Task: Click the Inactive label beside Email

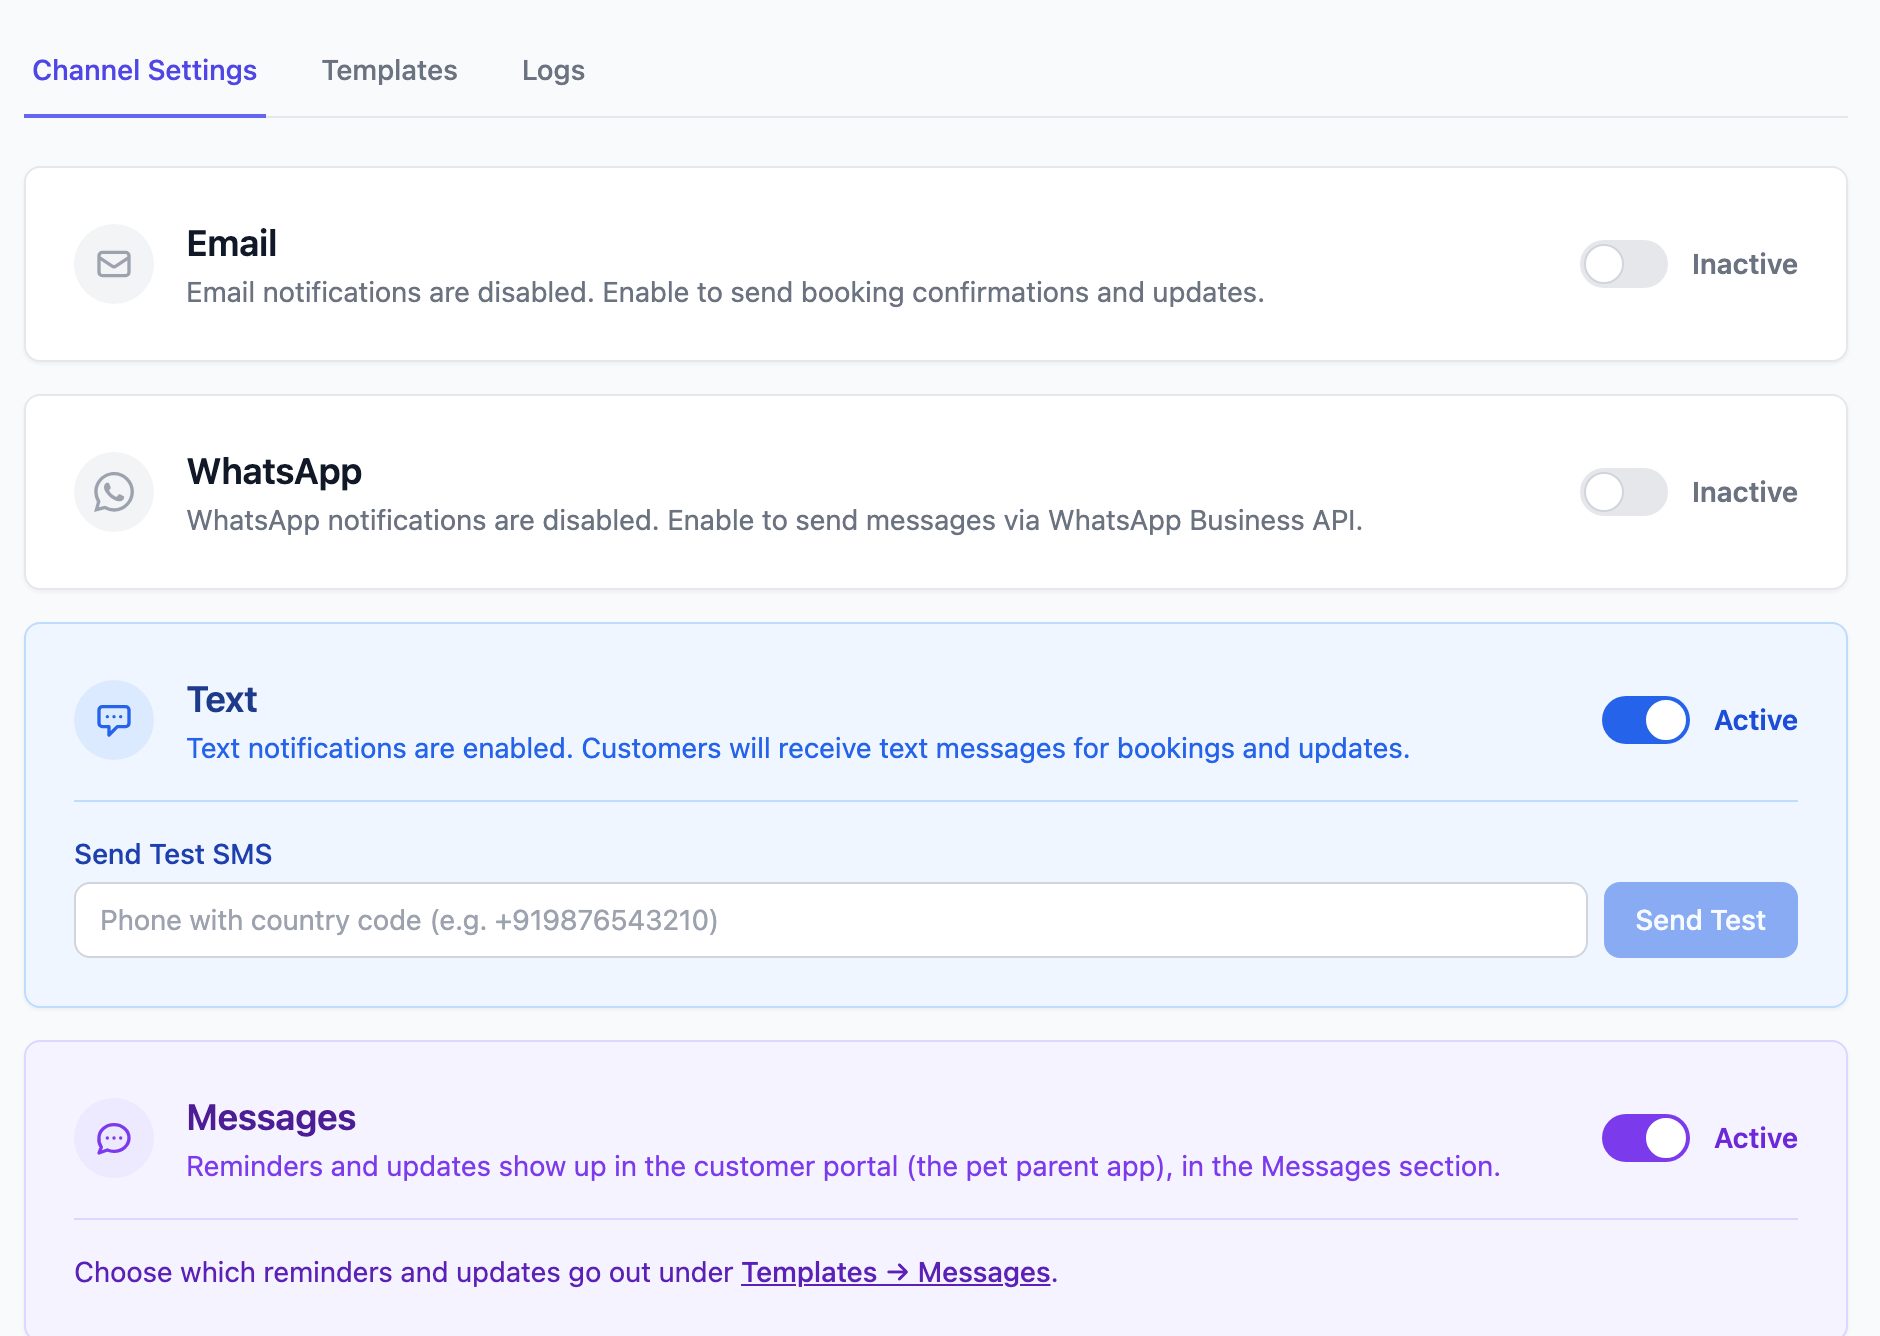Action: pos(1745,264)
